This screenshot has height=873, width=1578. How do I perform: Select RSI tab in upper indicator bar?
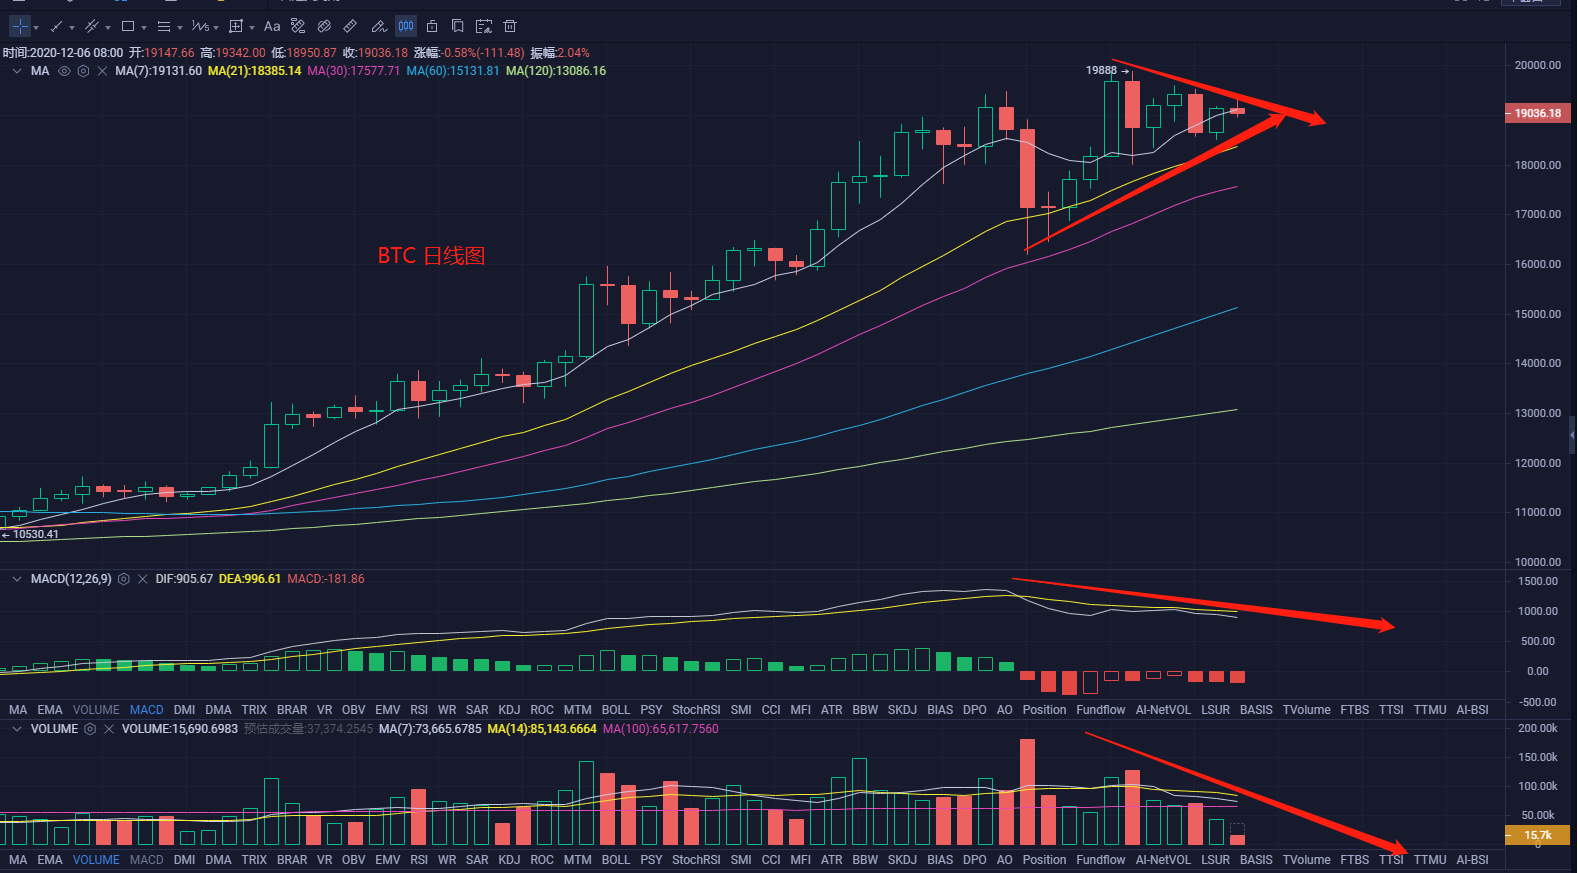tap(419, 710)
